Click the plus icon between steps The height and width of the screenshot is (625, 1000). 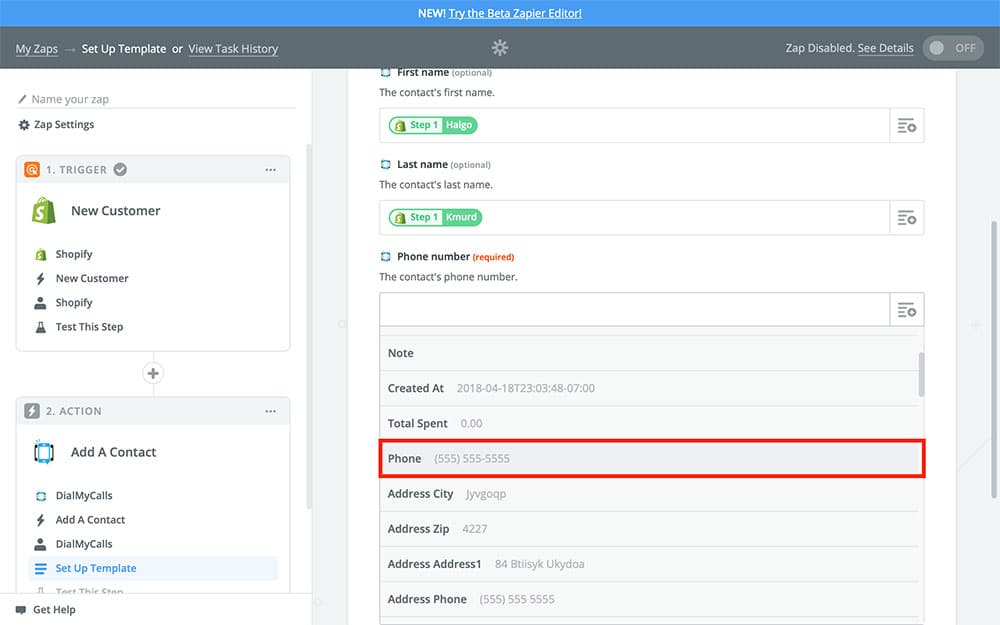[x=153, y=374]
